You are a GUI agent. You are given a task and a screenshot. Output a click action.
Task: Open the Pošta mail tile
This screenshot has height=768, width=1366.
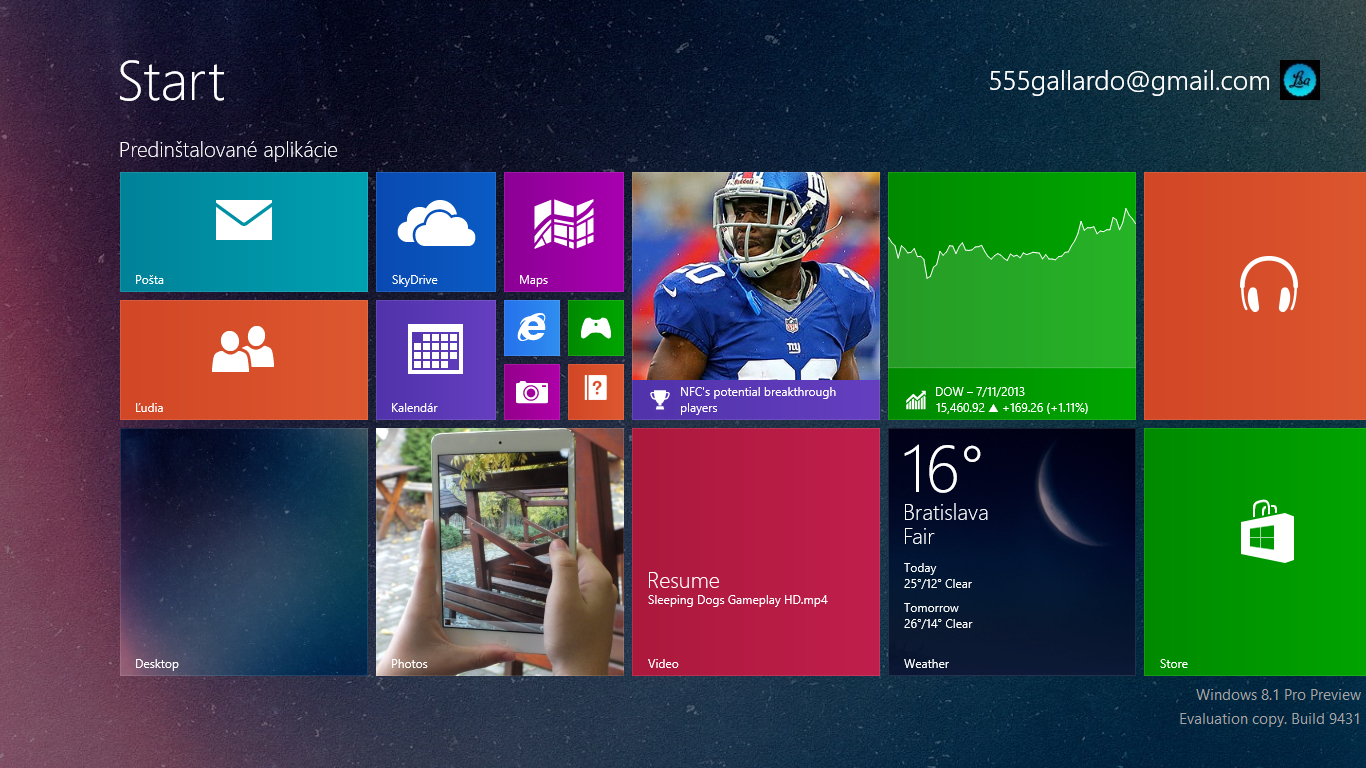(244, 232)
